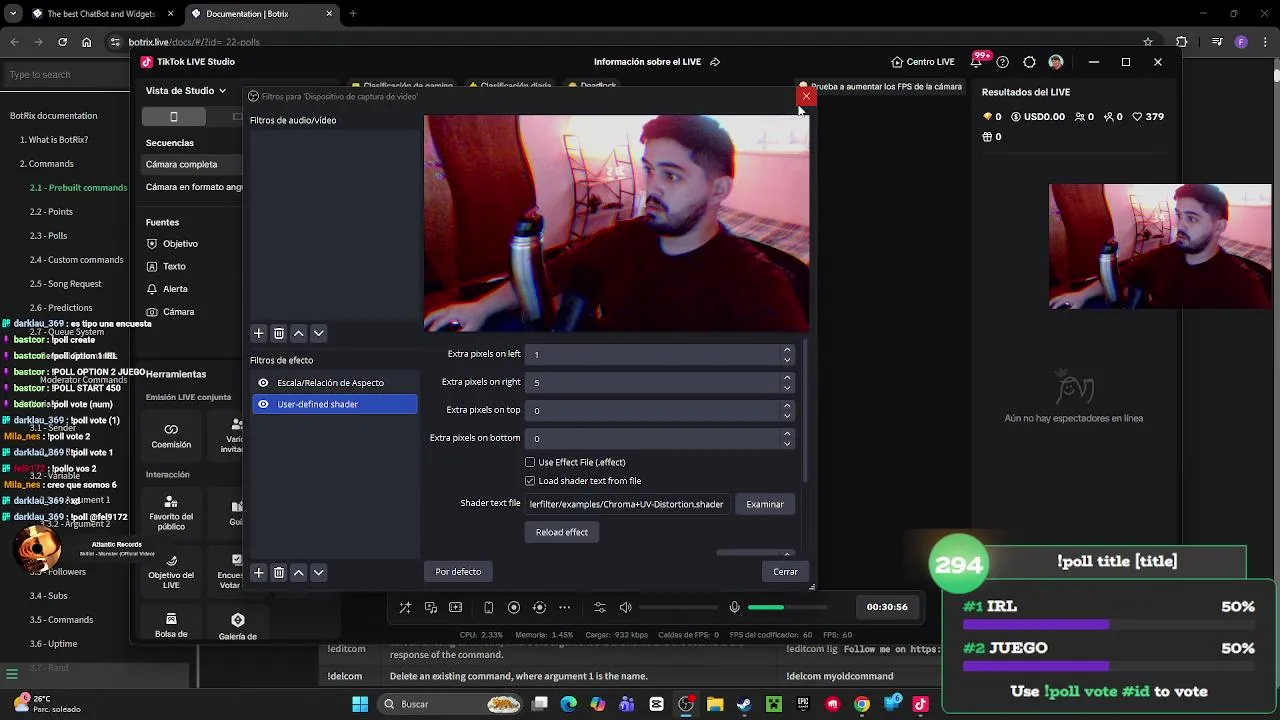Adjust the microphone volume slider
This screenshot has height=720, width=1280.
[788, 607]
